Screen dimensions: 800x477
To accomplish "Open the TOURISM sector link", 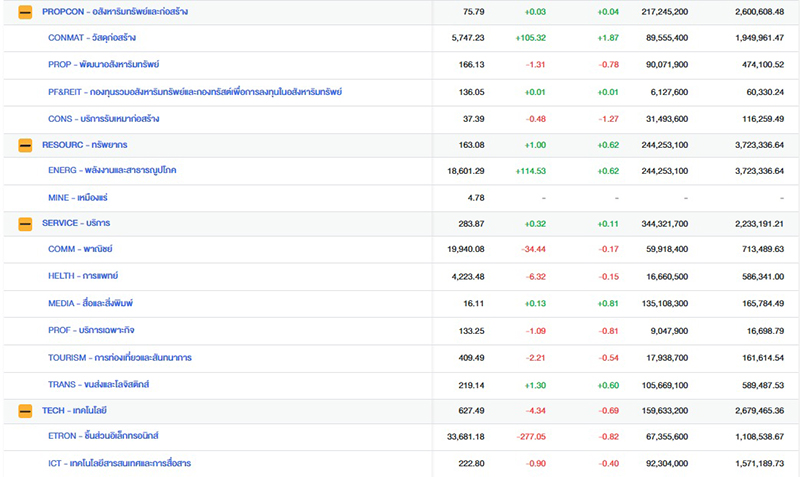I will [x=120, y=357].
